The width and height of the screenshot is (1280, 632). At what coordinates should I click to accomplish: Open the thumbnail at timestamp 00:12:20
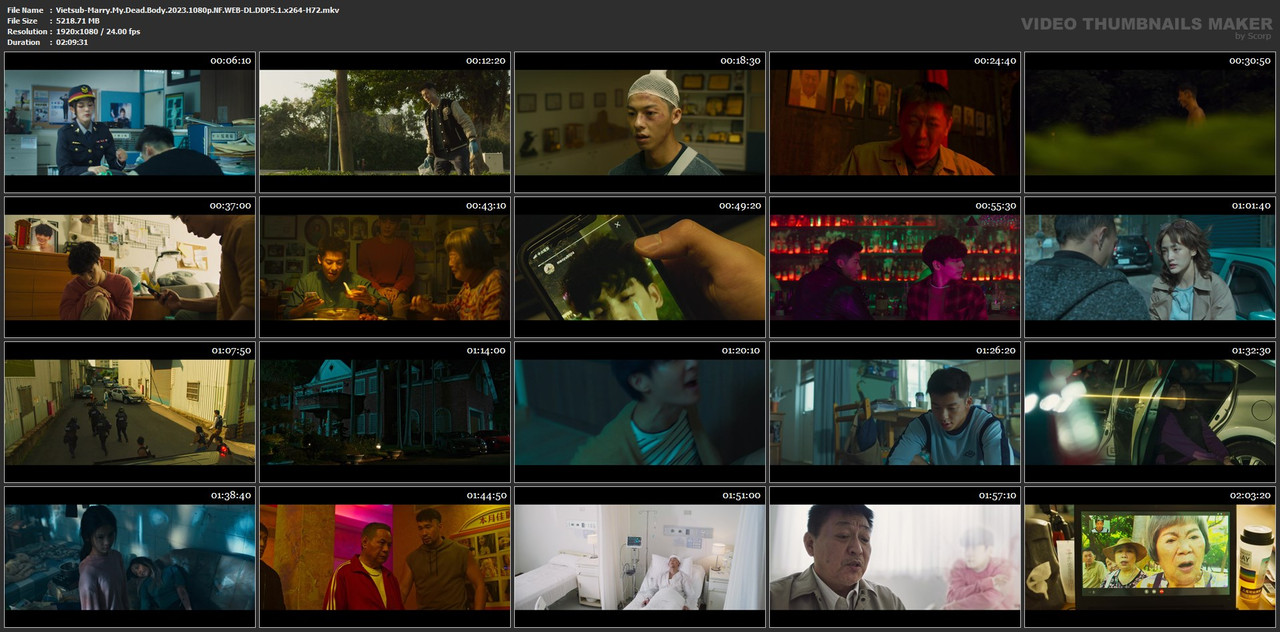tap(385, 122)
